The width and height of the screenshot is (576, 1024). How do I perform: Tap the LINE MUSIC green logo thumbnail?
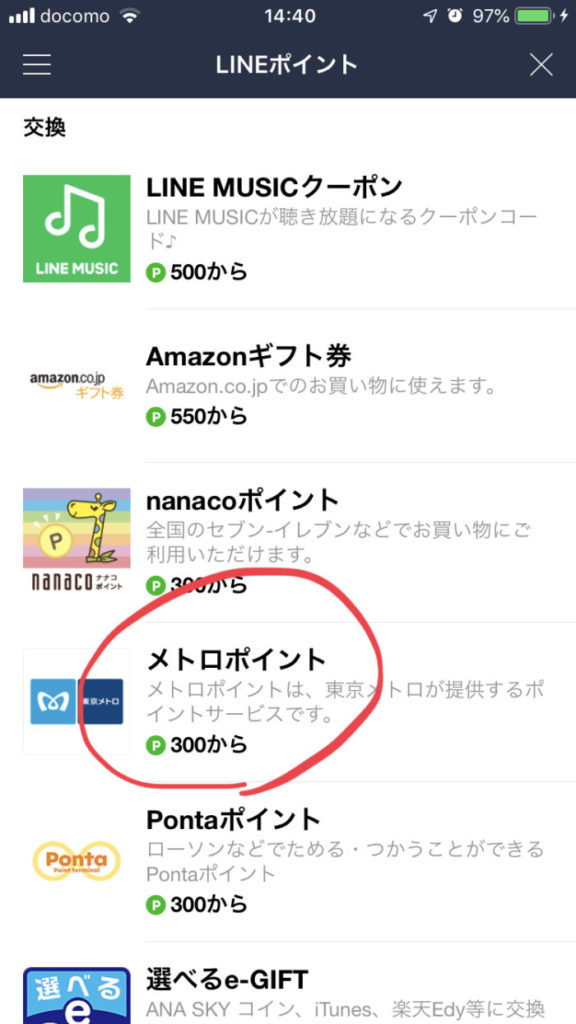pyautogui.click(x=76, y=229)
